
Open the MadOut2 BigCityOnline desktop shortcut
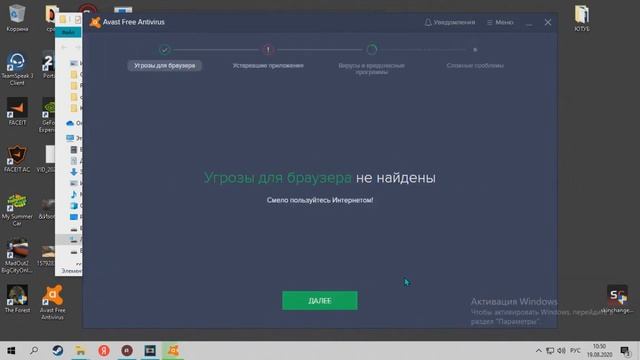point(17,256)
